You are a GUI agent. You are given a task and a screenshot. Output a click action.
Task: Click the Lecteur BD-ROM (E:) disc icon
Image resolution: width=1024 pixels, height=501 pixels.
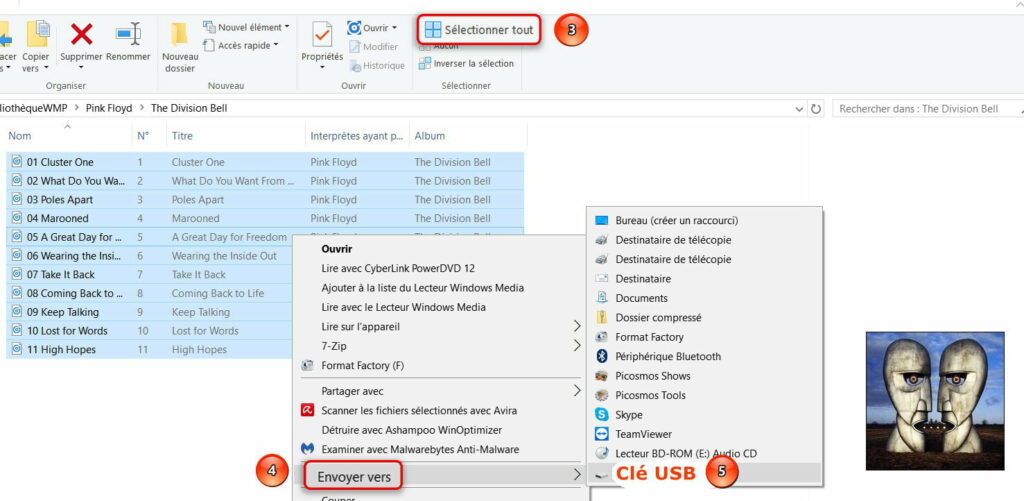pos(601,453)
